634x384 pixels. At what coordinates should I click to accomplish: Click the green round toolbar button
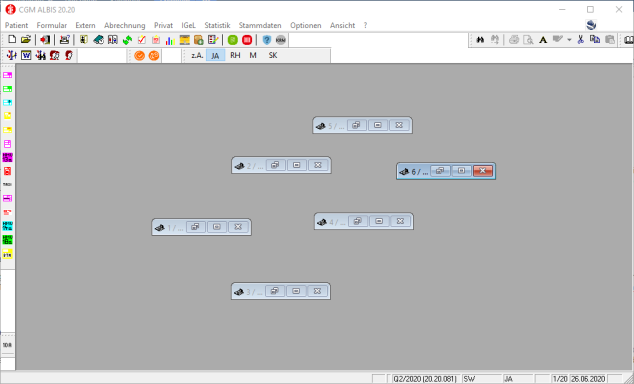click(232, 40)
